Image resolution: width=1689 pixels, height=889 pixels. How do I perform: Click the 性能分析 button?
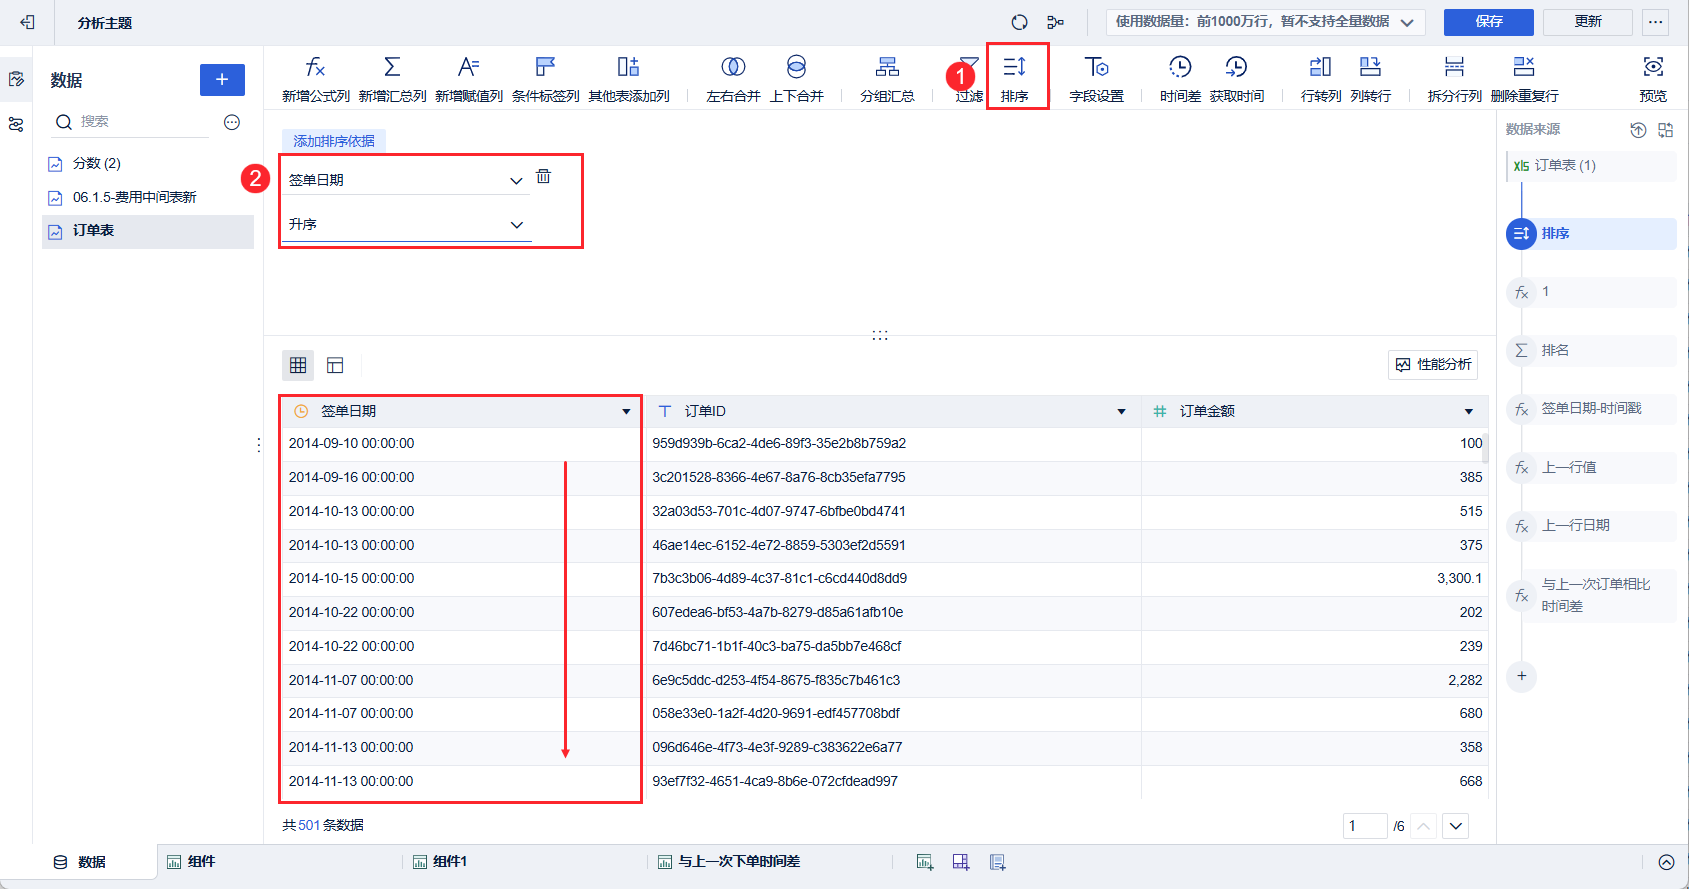tap(1433, 365)
